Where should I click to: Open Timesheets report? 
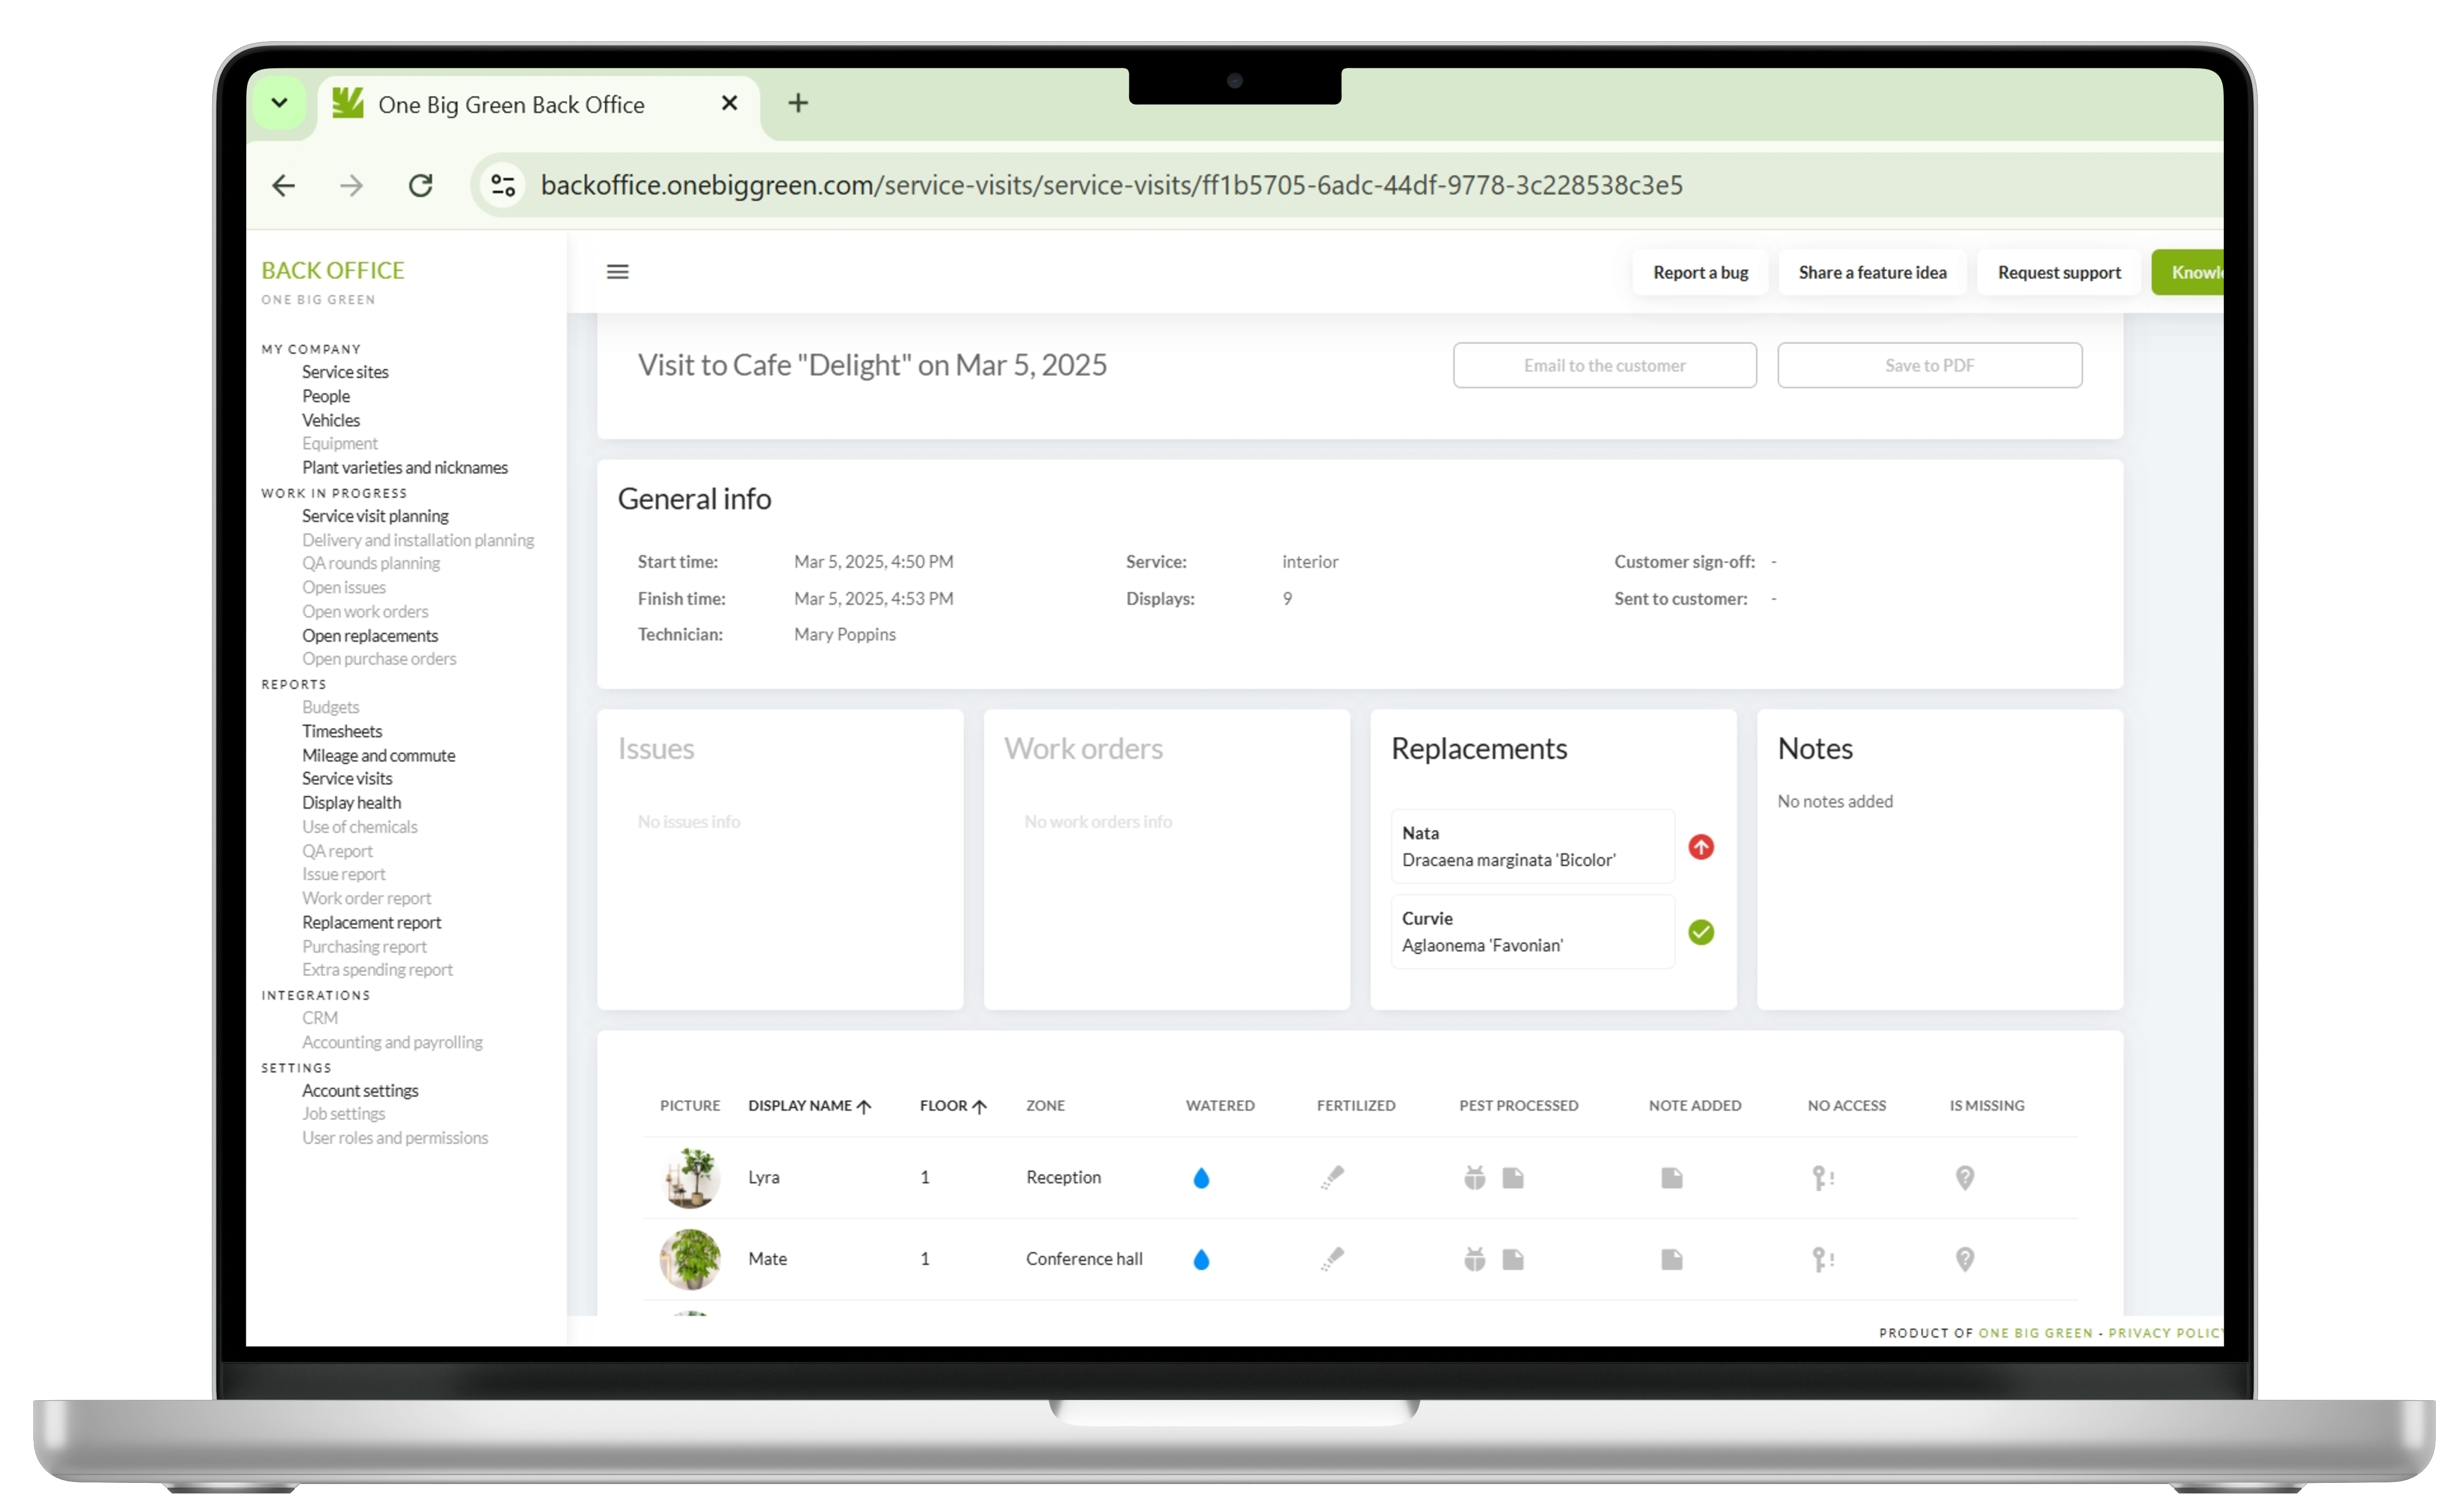click(x=342, y=731)
